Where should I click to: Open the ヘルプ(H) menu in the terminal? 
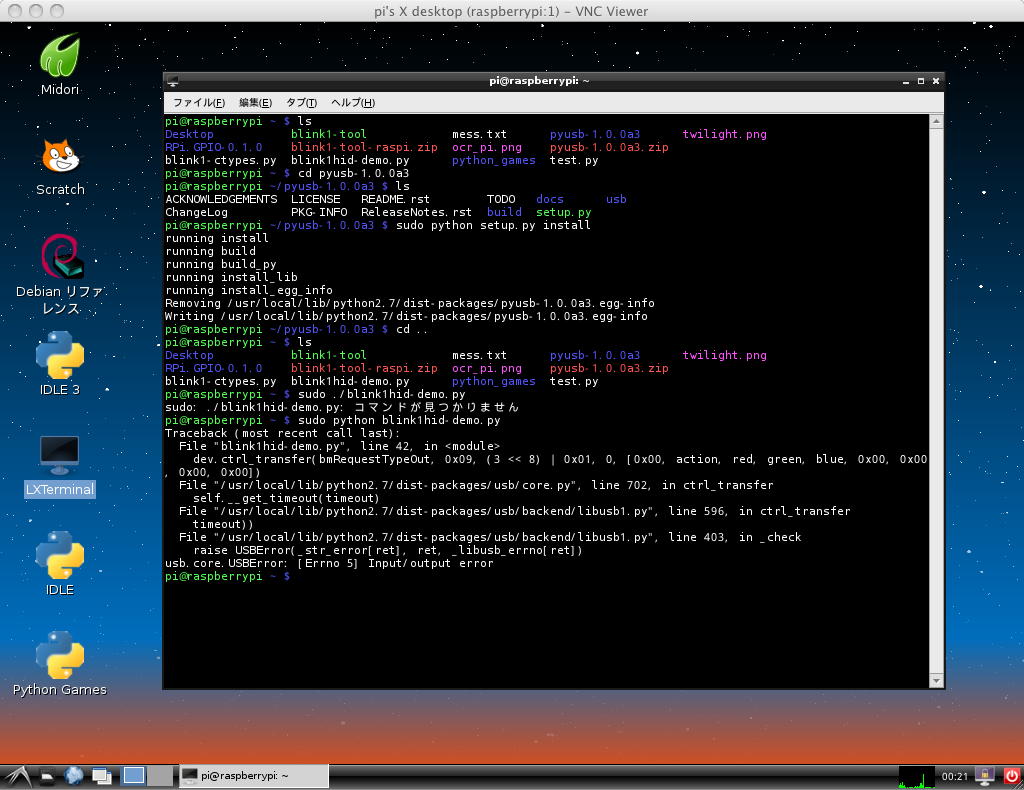(x=352, y=103)
